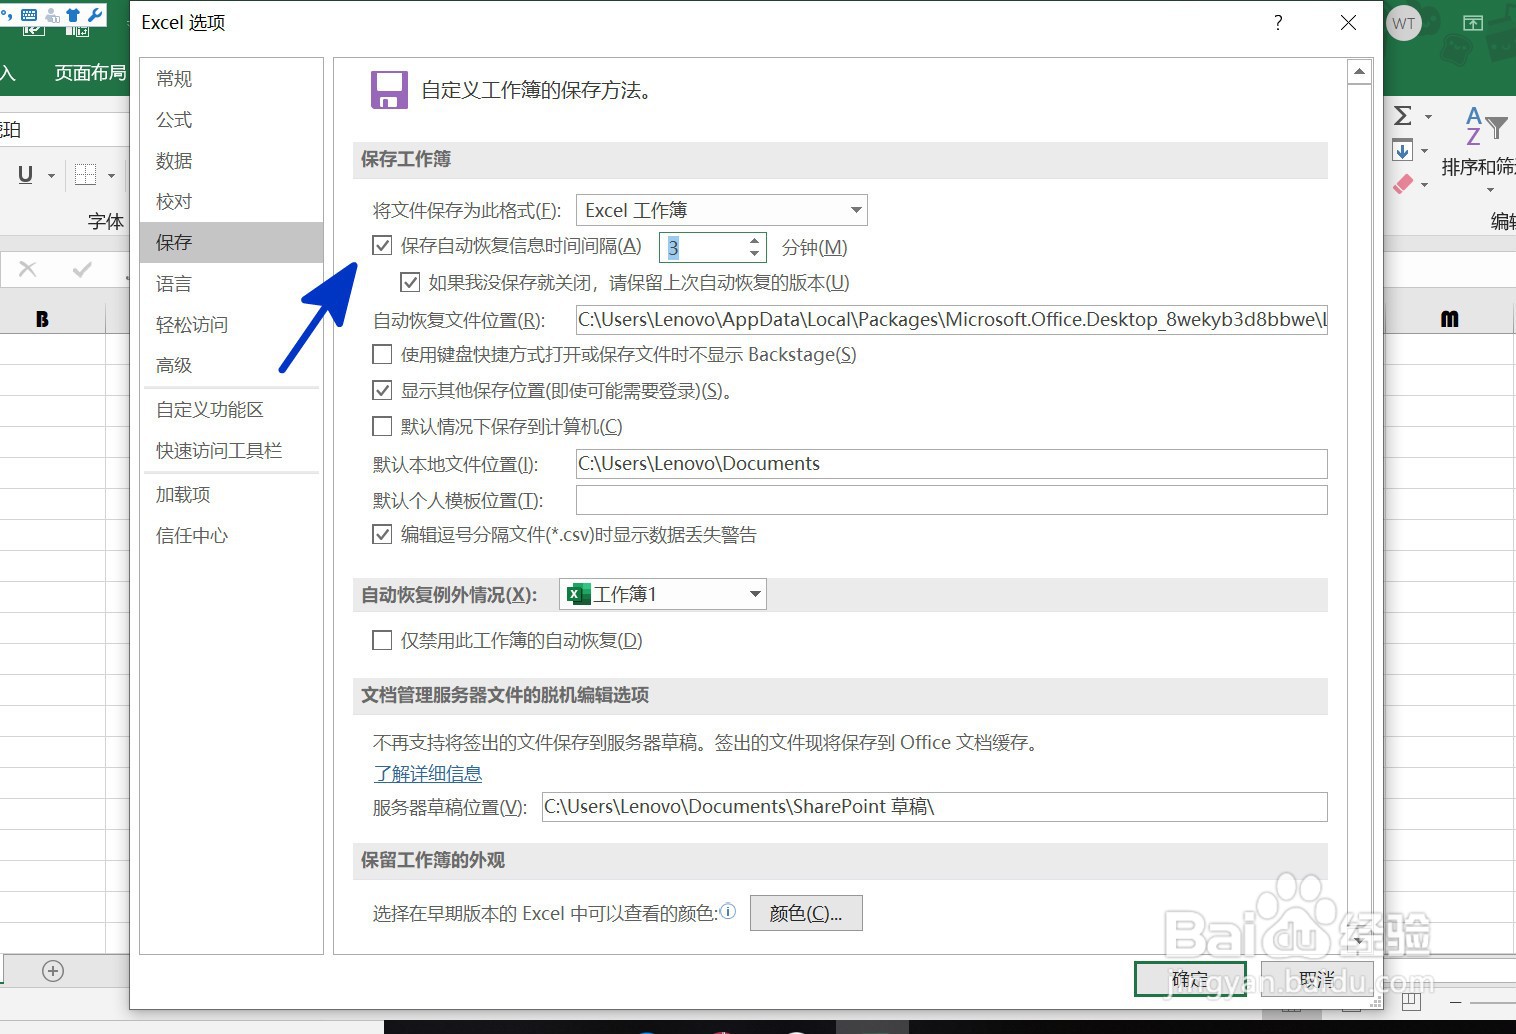Enable save to computer by default
Screen dimensions: 1516x1034
tap(382, 426)
